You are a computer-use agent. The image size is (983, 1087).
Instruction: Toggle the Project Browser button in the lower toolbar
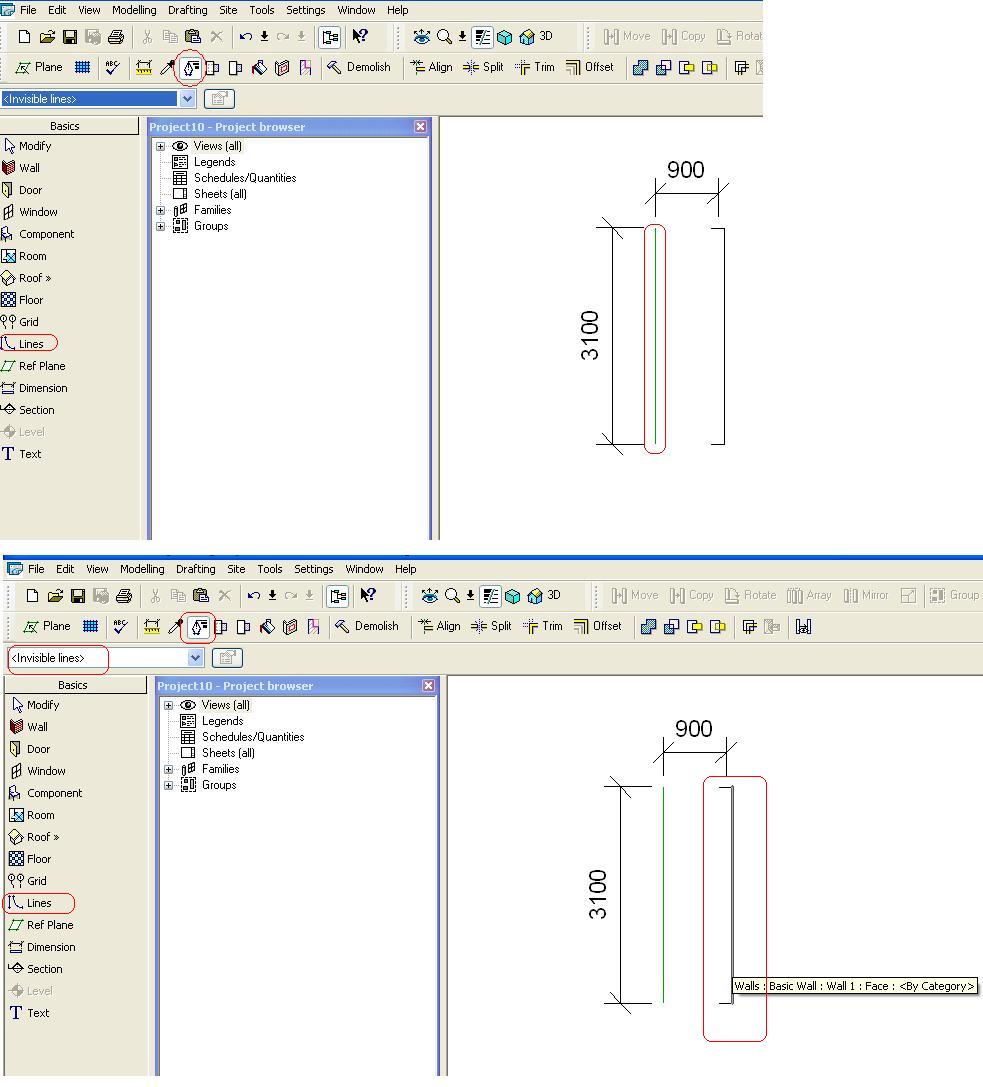coord(338,596)
